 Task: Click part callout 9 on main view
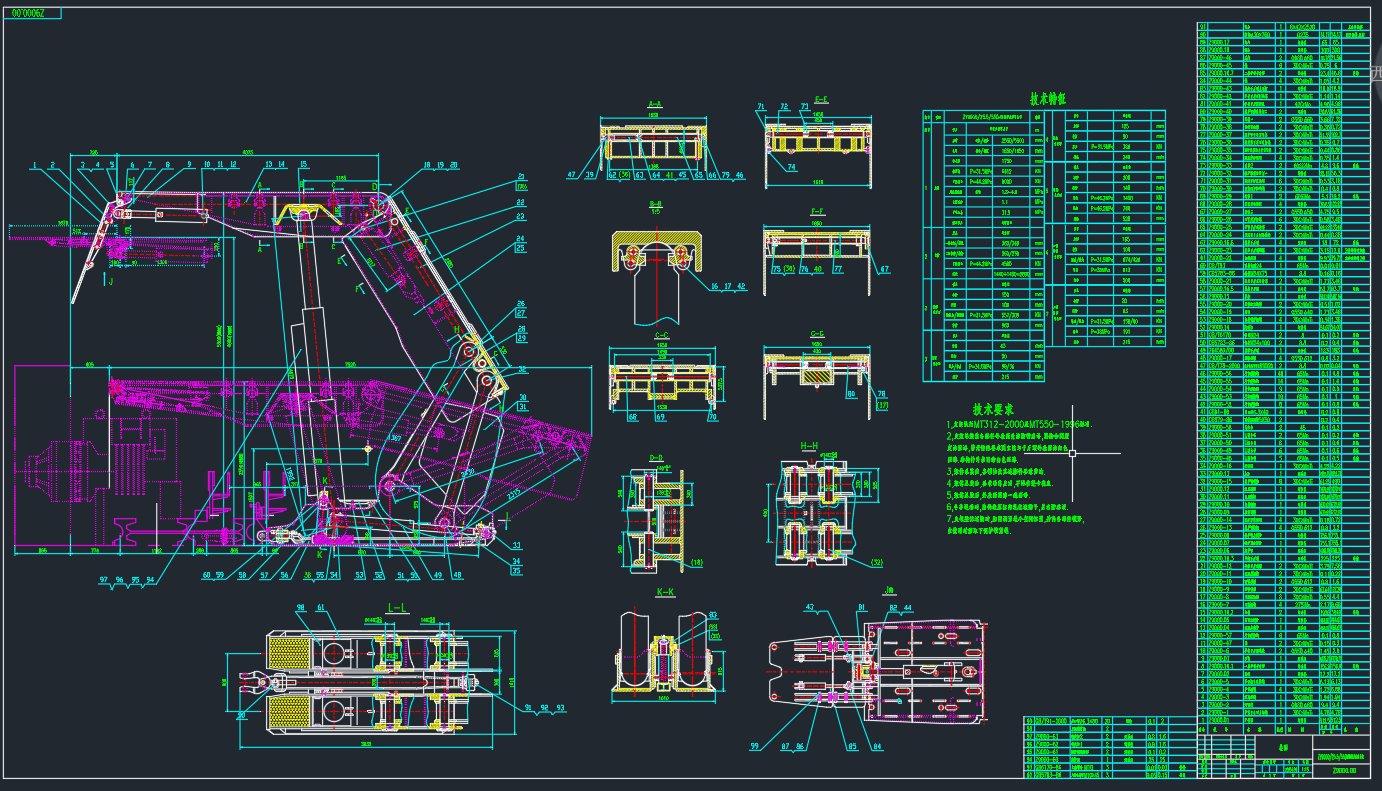(188, 164)
